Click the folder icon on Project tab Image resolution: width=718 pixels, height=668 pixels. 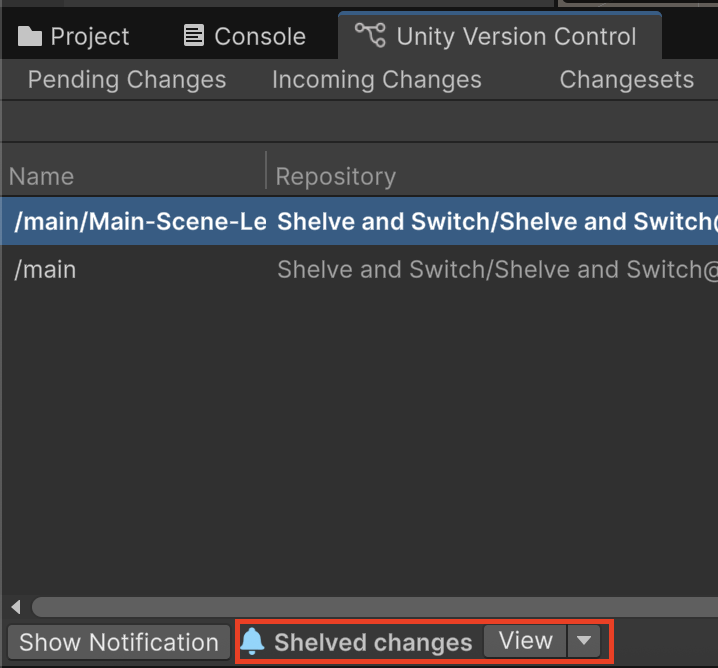point(30,37)
